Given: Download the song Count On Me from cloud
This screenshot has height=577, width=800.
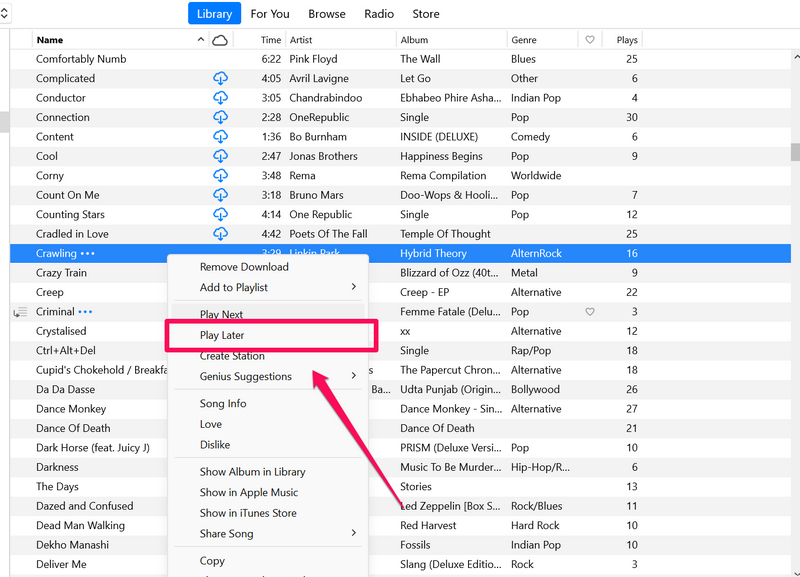Looking at the screenshot, I should click(x=220, y=195).
